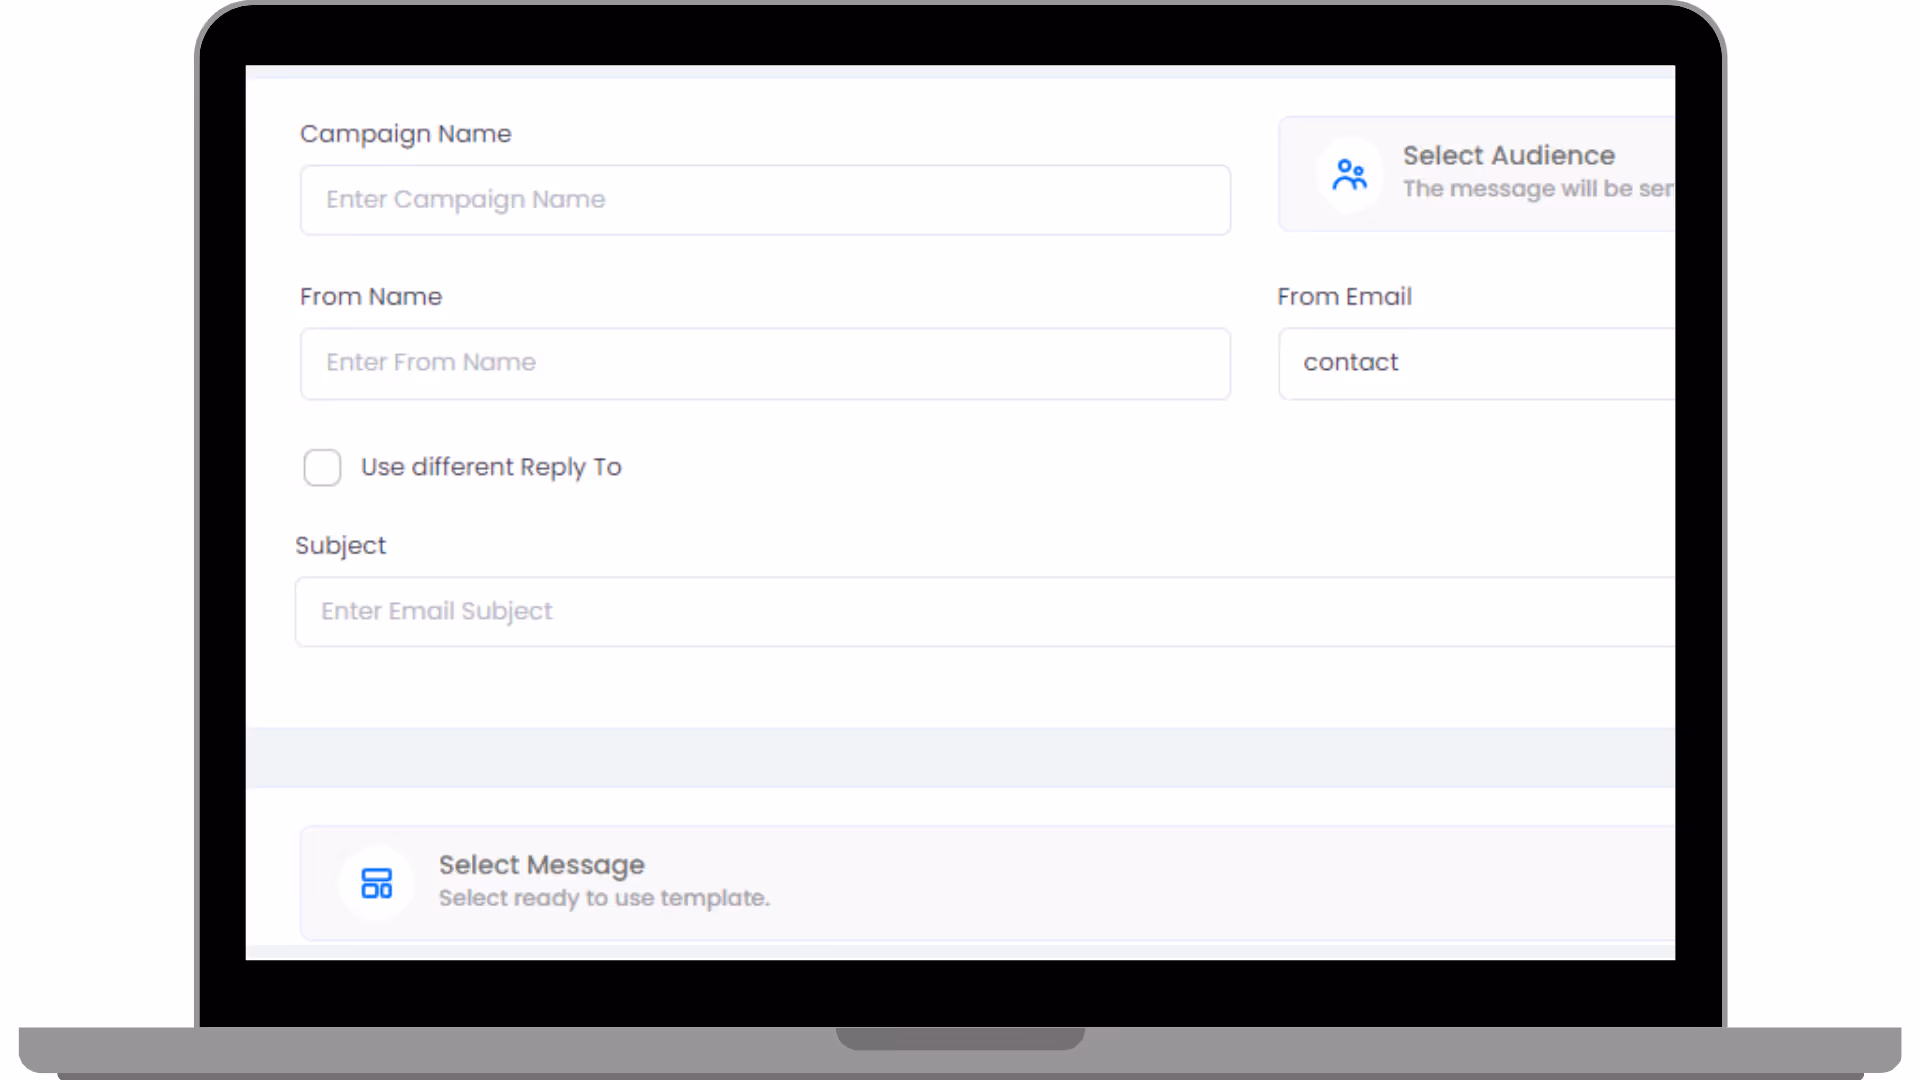This screenshot has width=1920, height=1080.
Task: Click 'Select ready to use template.' text
Action: [604, 898]
